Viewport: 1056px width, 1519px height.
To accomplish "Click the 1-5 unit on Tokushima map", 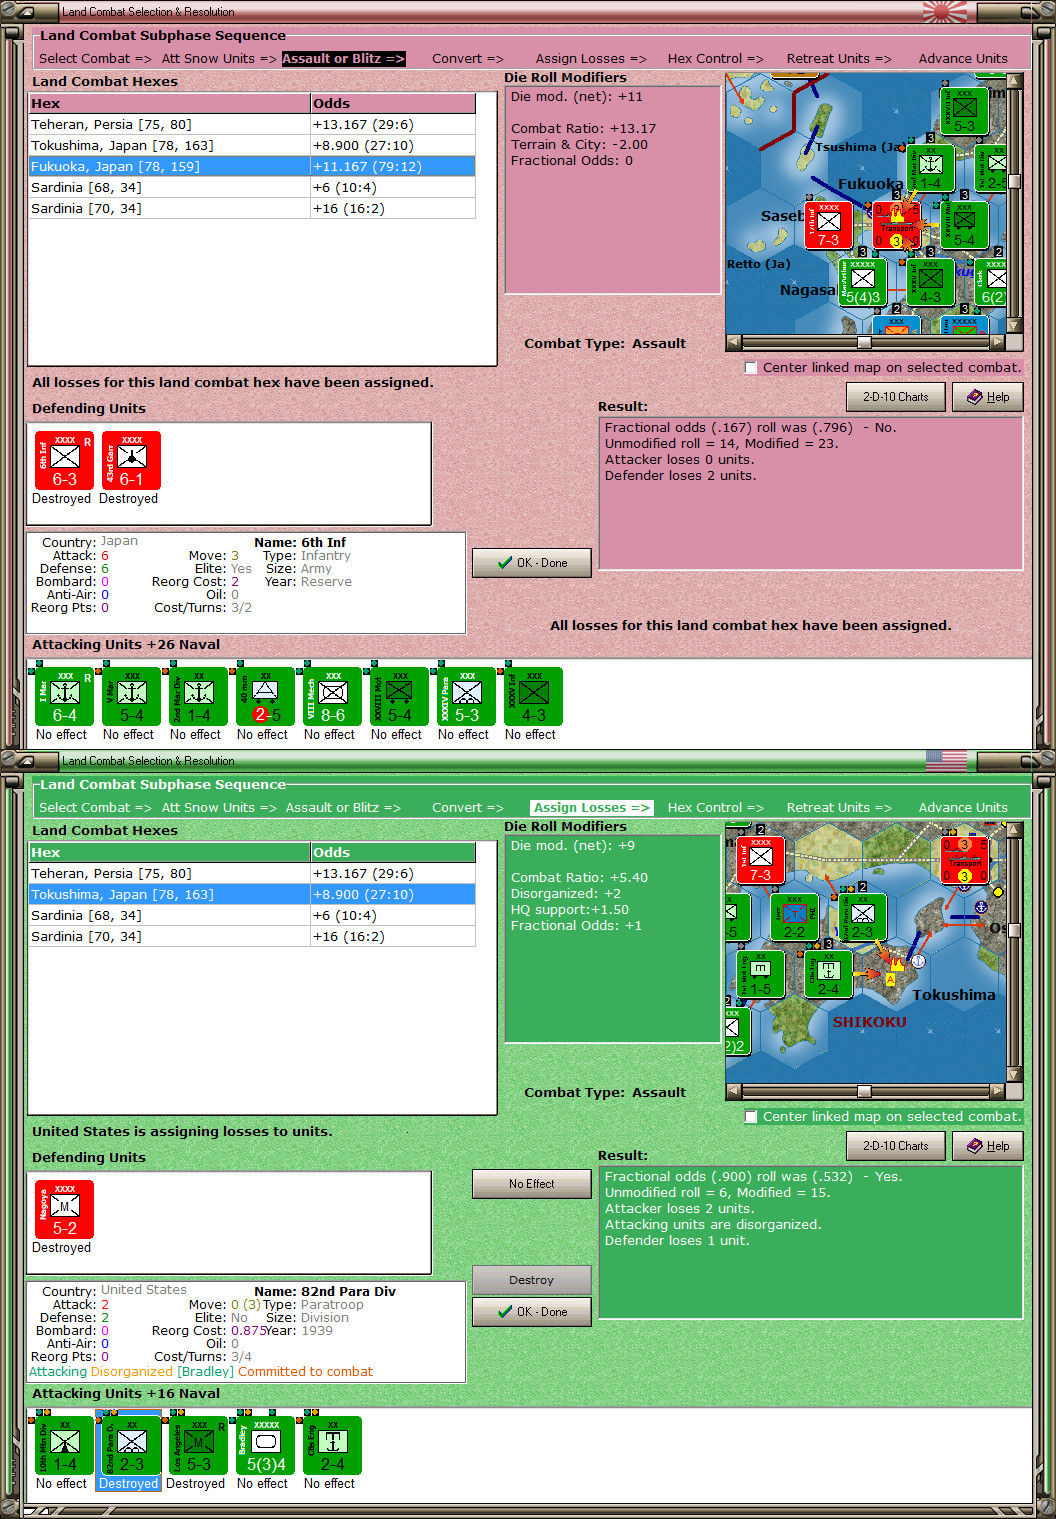I will (x=760, y=973).
